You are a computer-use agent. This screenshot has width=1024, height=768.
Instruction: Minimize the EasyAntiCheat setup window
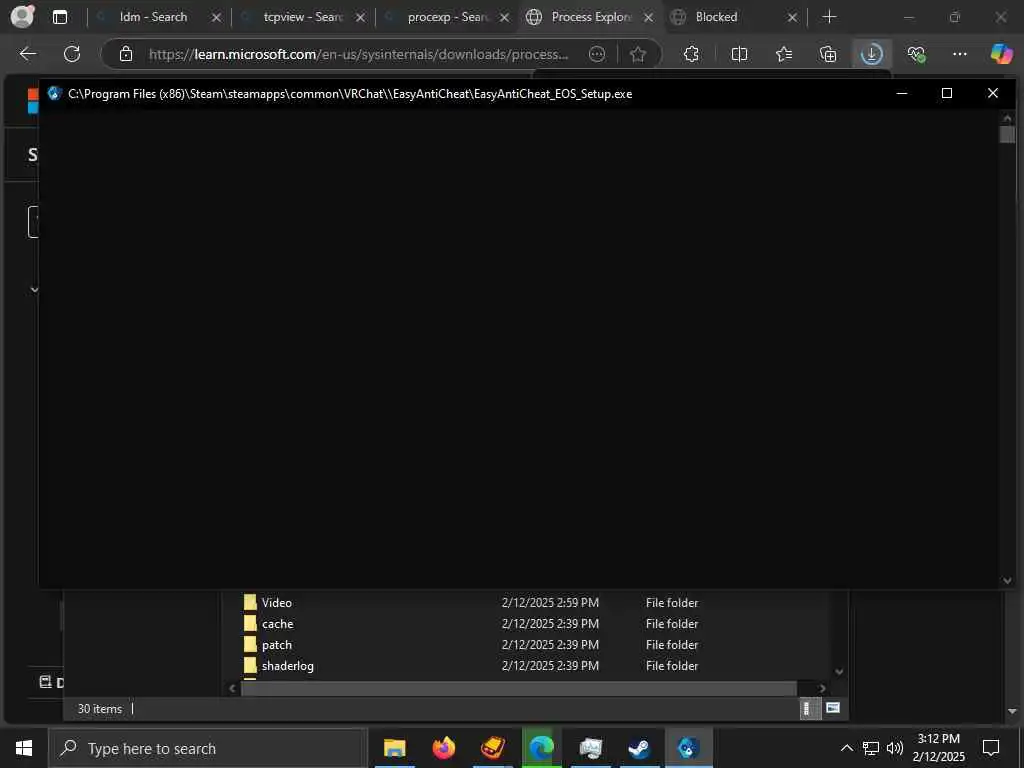pyautogui.click(x=902, y=93)
